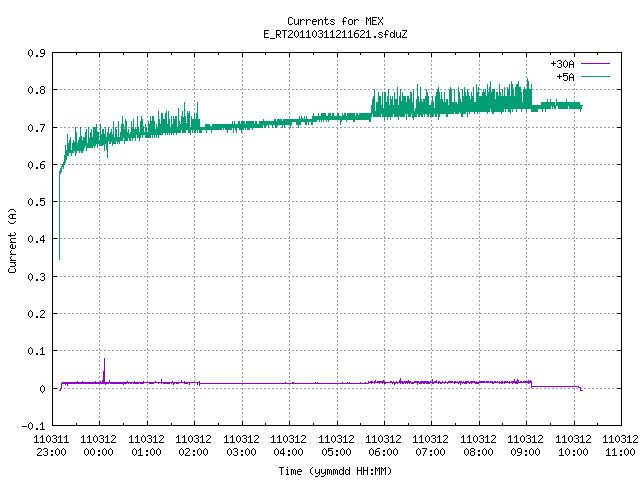The height and width of the screenshot is (480, 640).
Task: Click the x-axis tick 110312 06:00
Action: coord(383,446)
